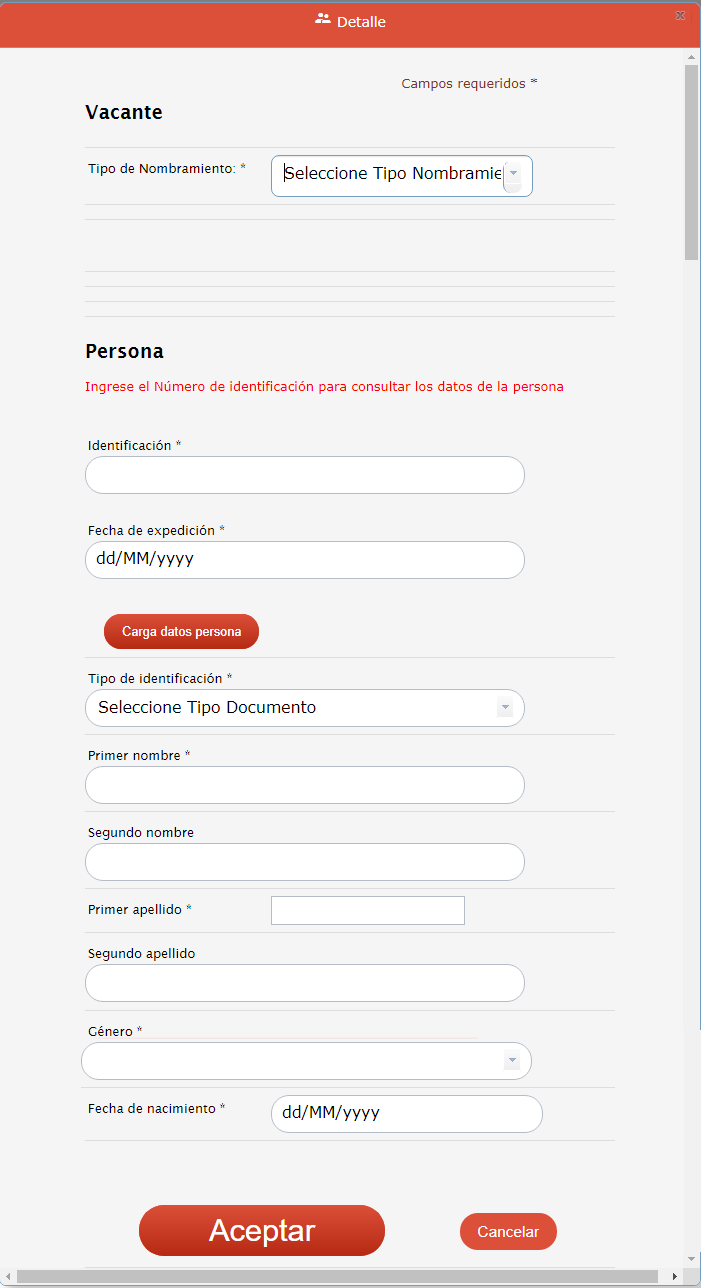This screenshot has width=701, height=1288.
Task: Click the vertical scrollbar down arrow
Action: [x=691, y=1258]
